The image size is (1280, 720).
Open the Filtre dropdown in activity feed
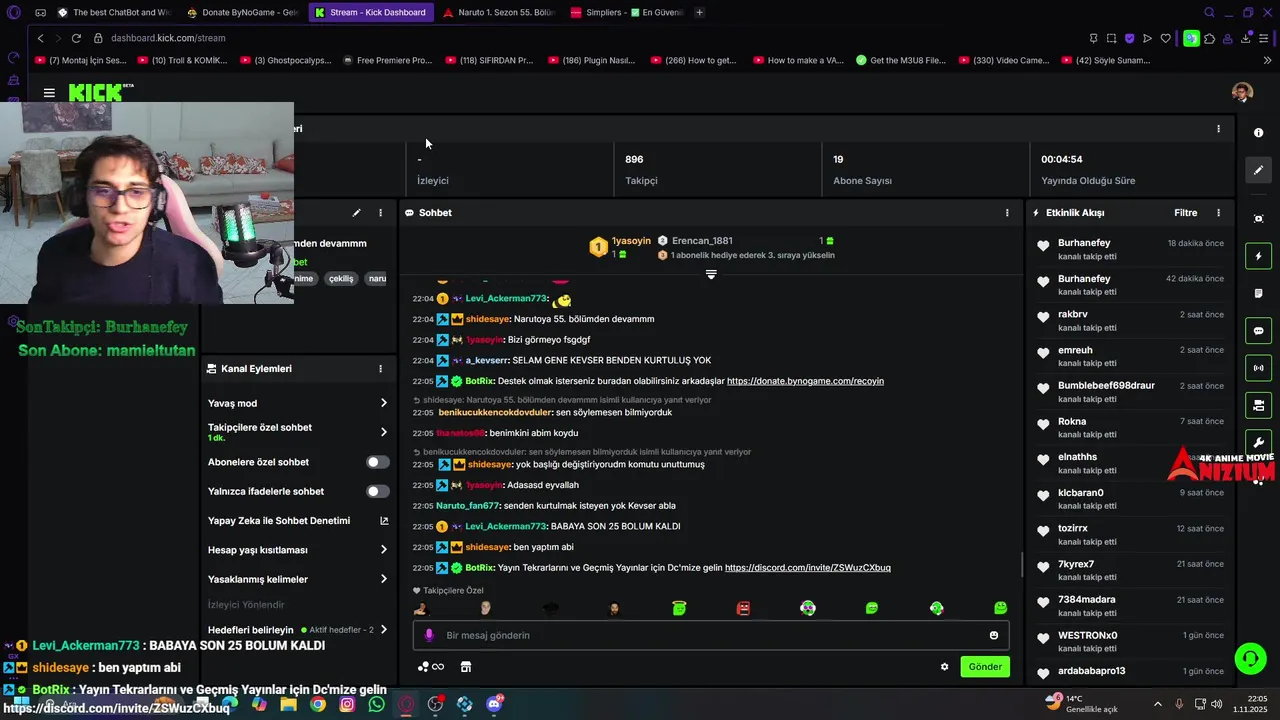click(1185, 213)
